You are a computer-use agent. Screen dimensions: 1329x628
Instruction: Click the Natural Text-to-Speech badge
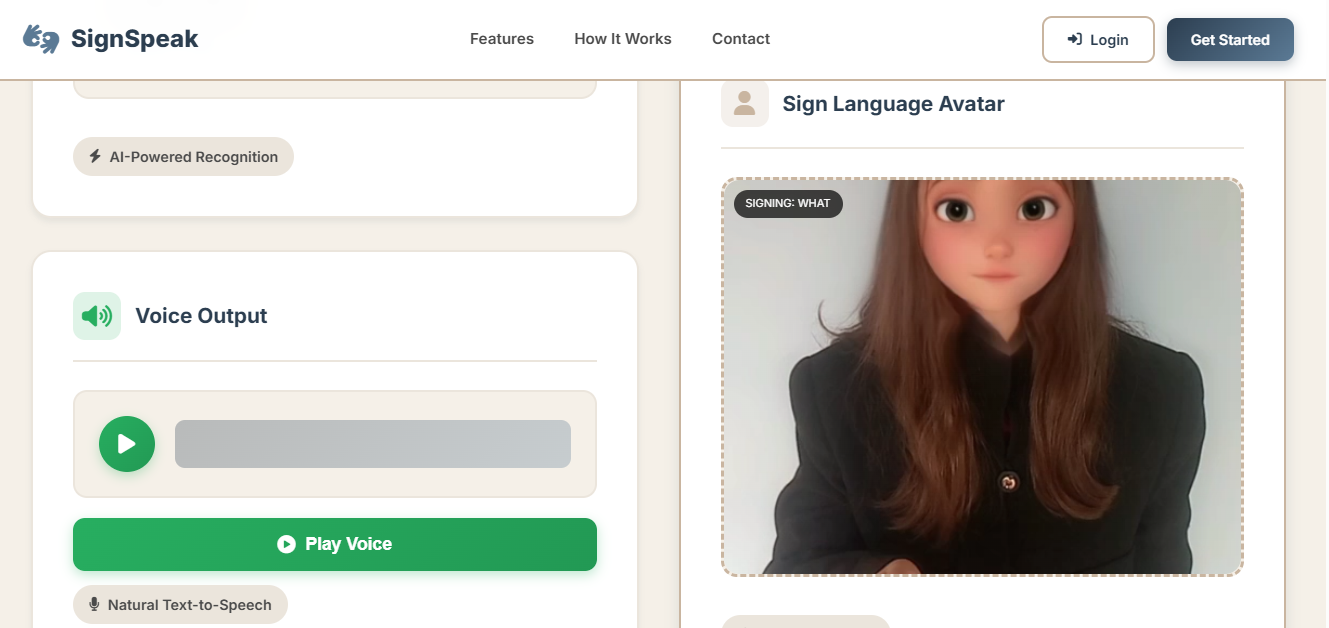point(180,604)
